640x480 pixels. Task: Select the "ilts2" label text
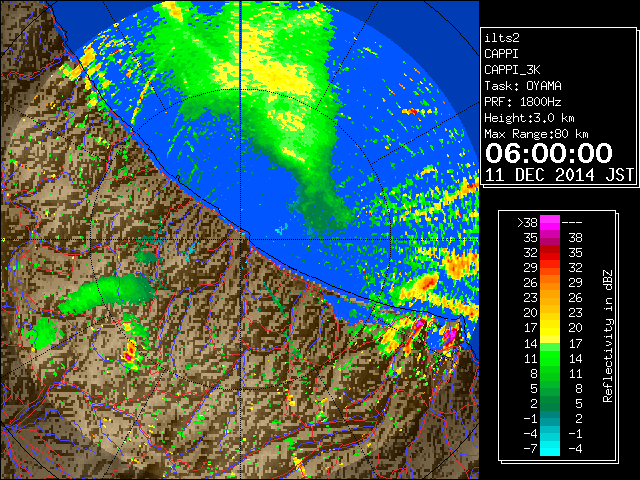tap(502, 38)
